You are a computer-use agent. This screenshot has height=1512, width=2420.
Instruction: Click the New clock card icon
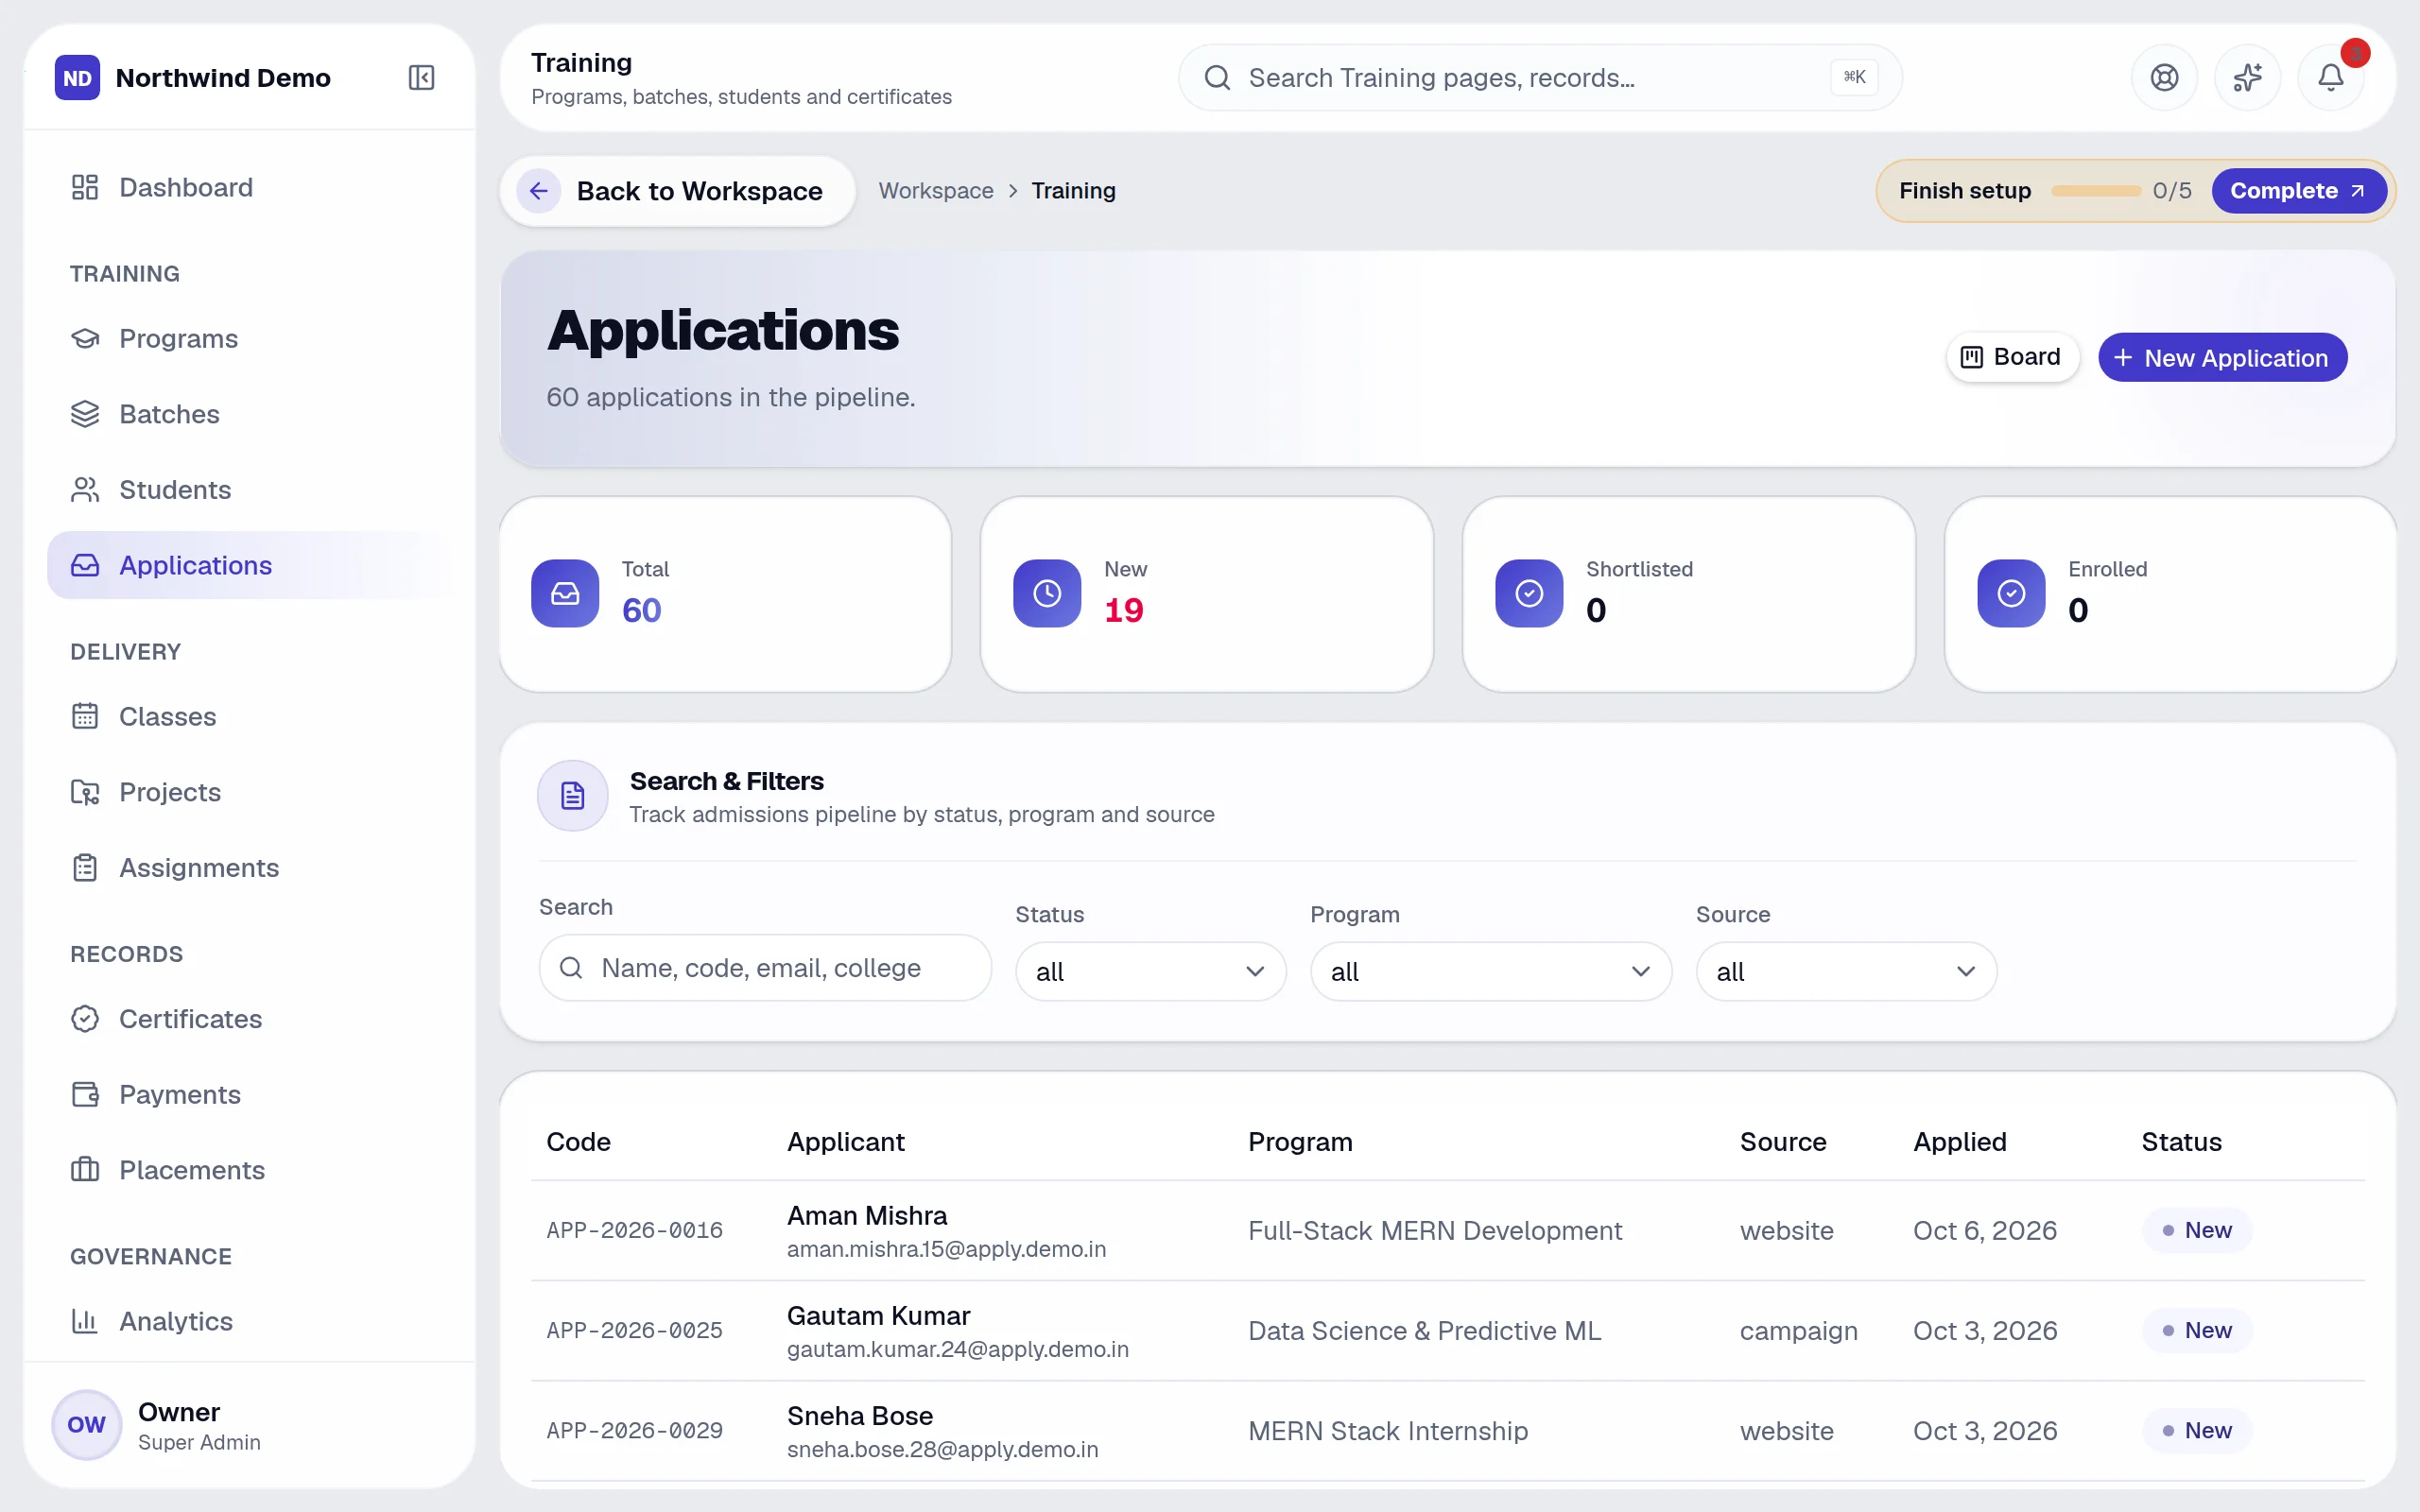tap(1047, 593)
